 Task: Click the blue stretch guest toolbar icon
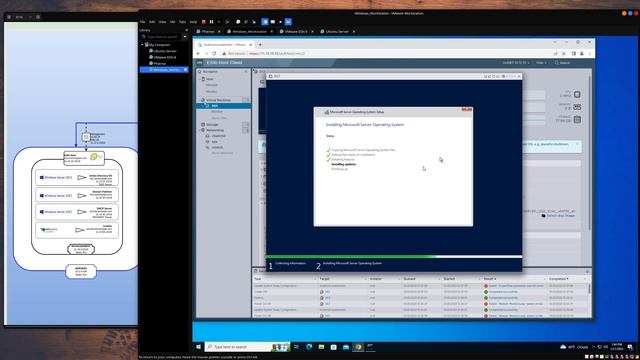288,22
